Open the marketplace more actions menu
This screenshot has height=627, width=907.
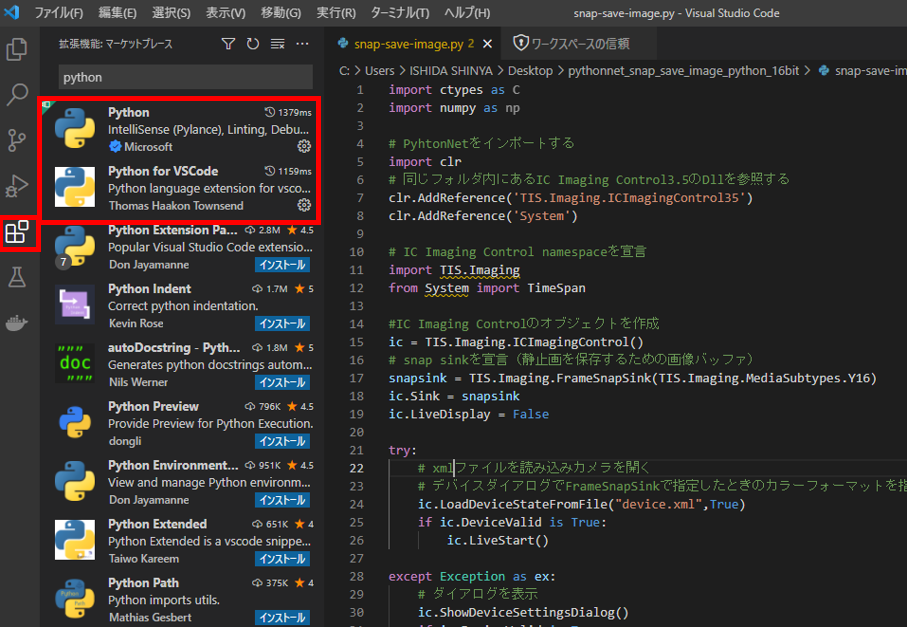pyautogui.click(x=303, y=44)
